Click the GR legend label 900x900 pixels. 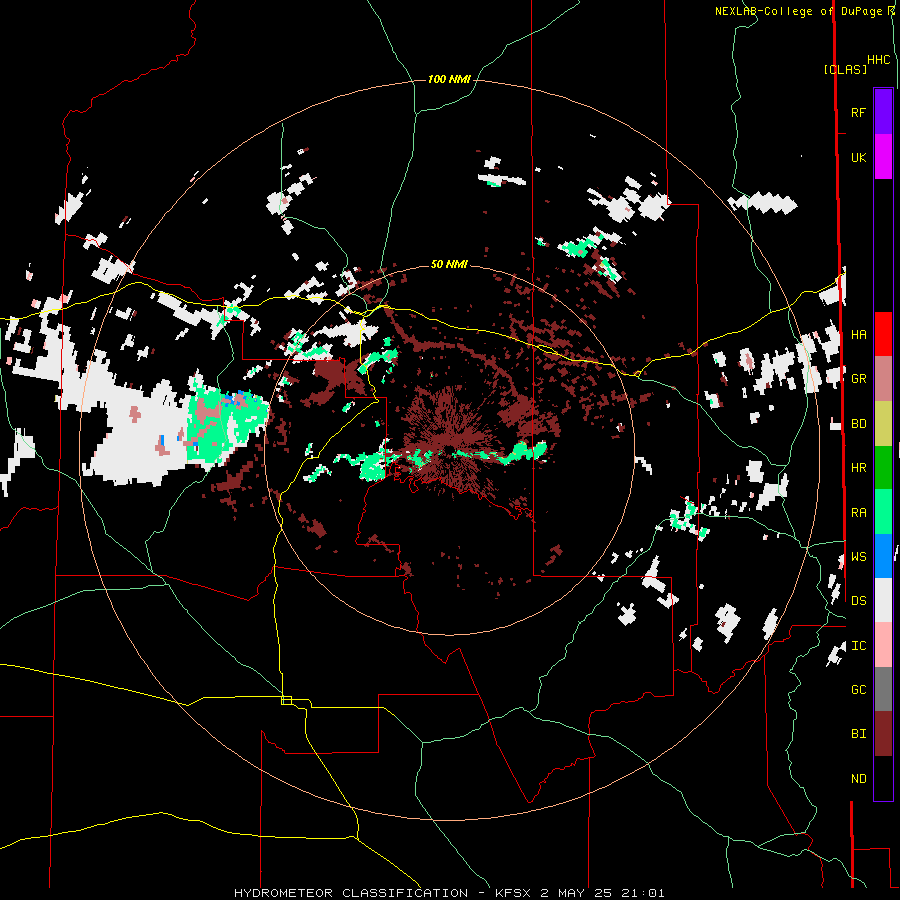tap(858, 379)
